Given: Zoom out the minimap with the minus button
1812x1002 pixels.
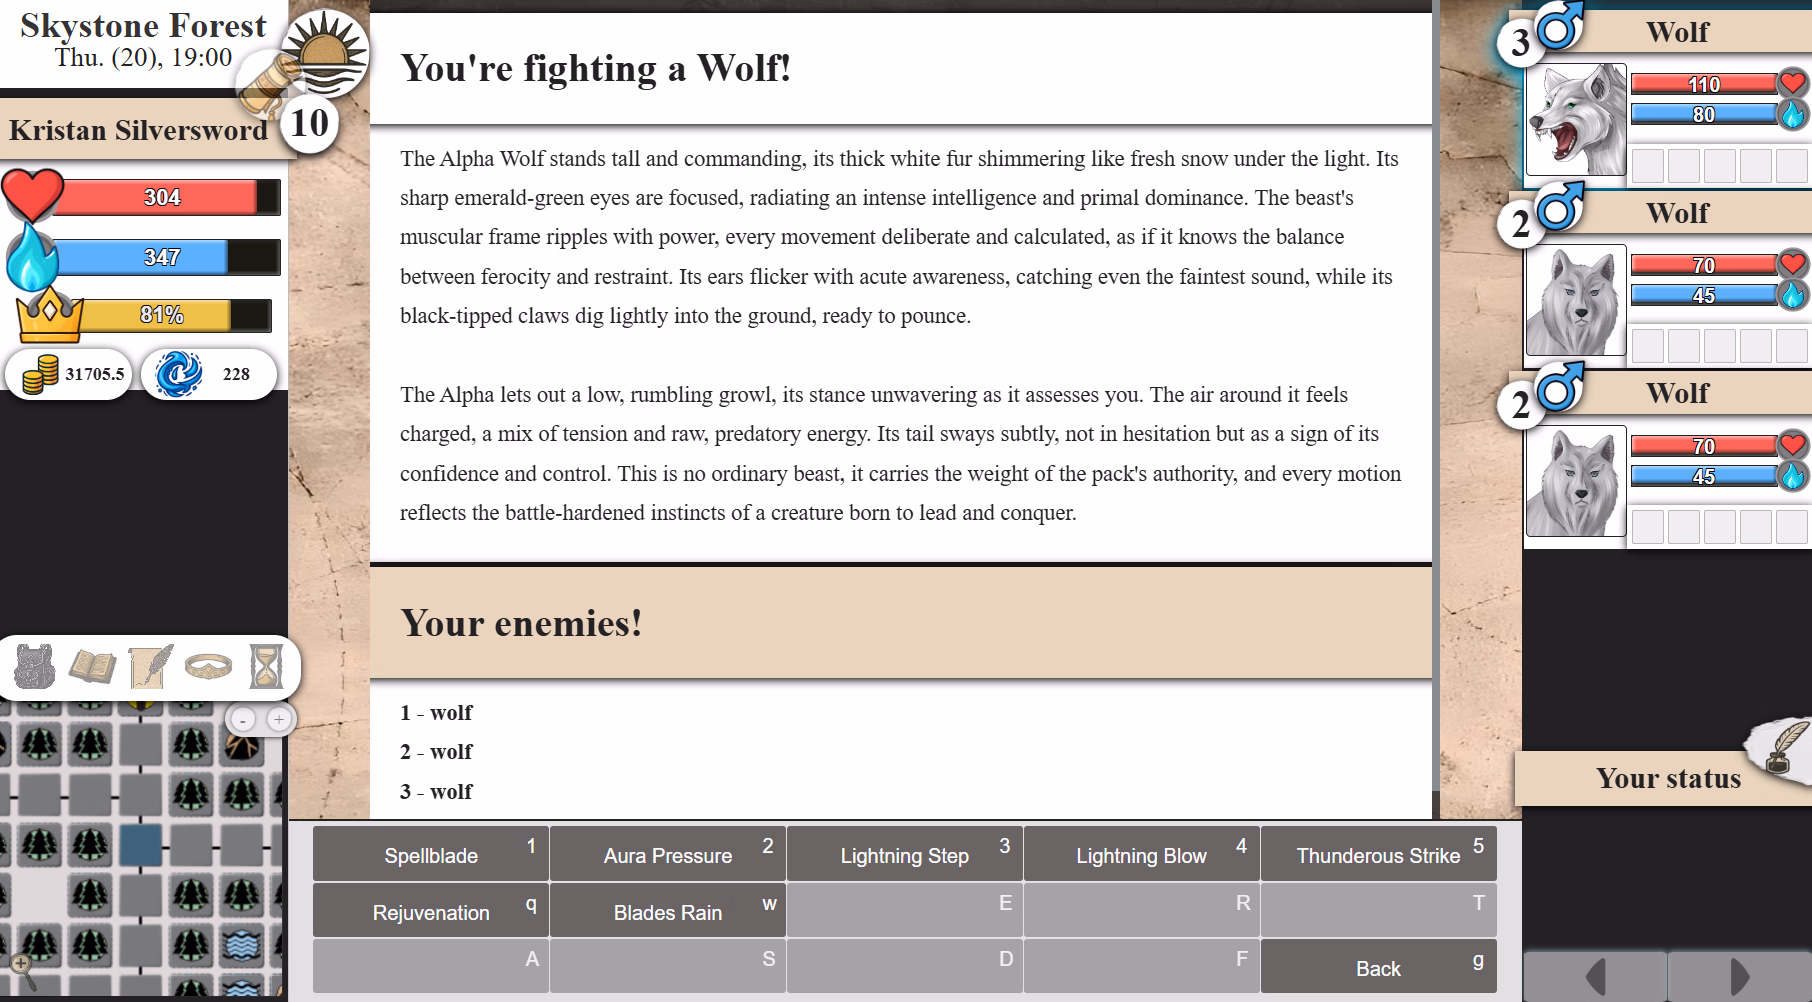Looking at the screenshot, I should 243,718.
